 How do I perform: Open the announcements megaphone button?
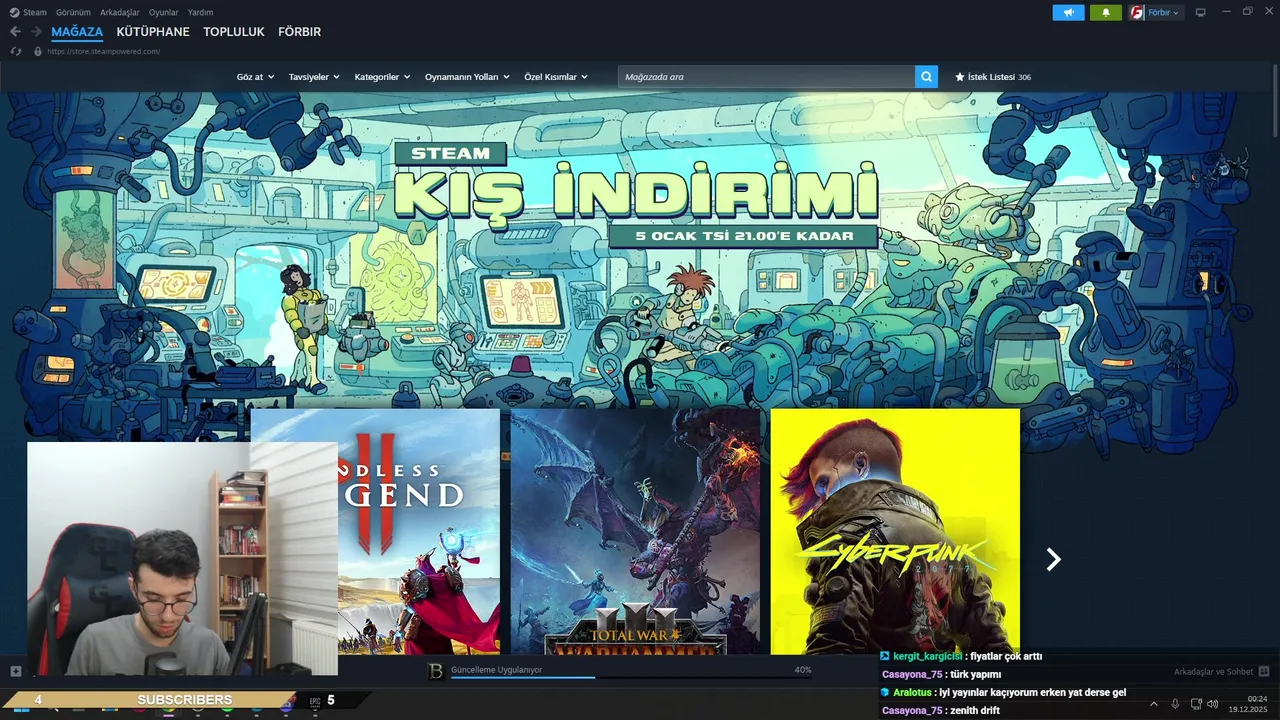(x=1068, y=13)
